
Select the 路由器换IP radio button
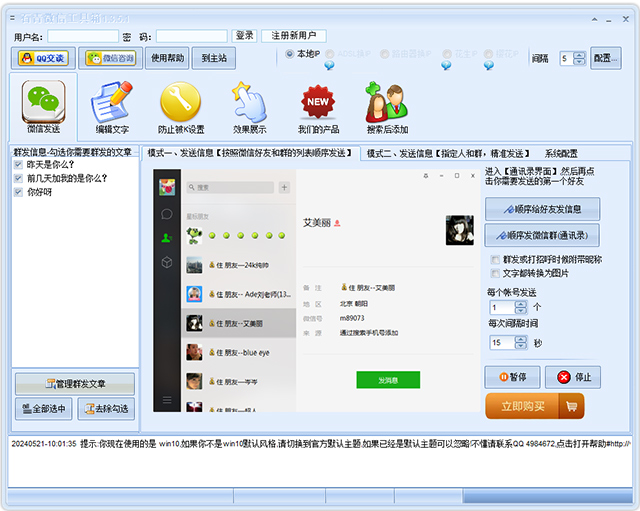(x=384, y=54)
